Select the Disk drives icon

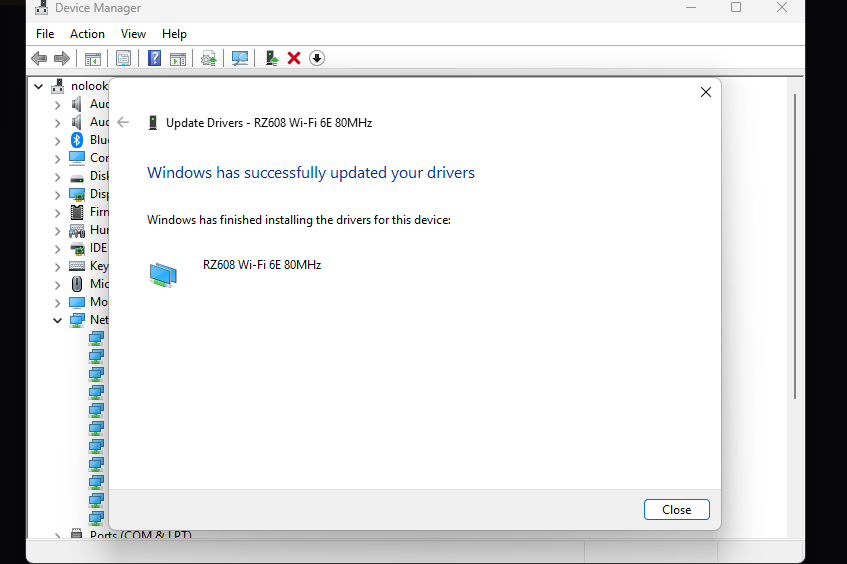77,178
